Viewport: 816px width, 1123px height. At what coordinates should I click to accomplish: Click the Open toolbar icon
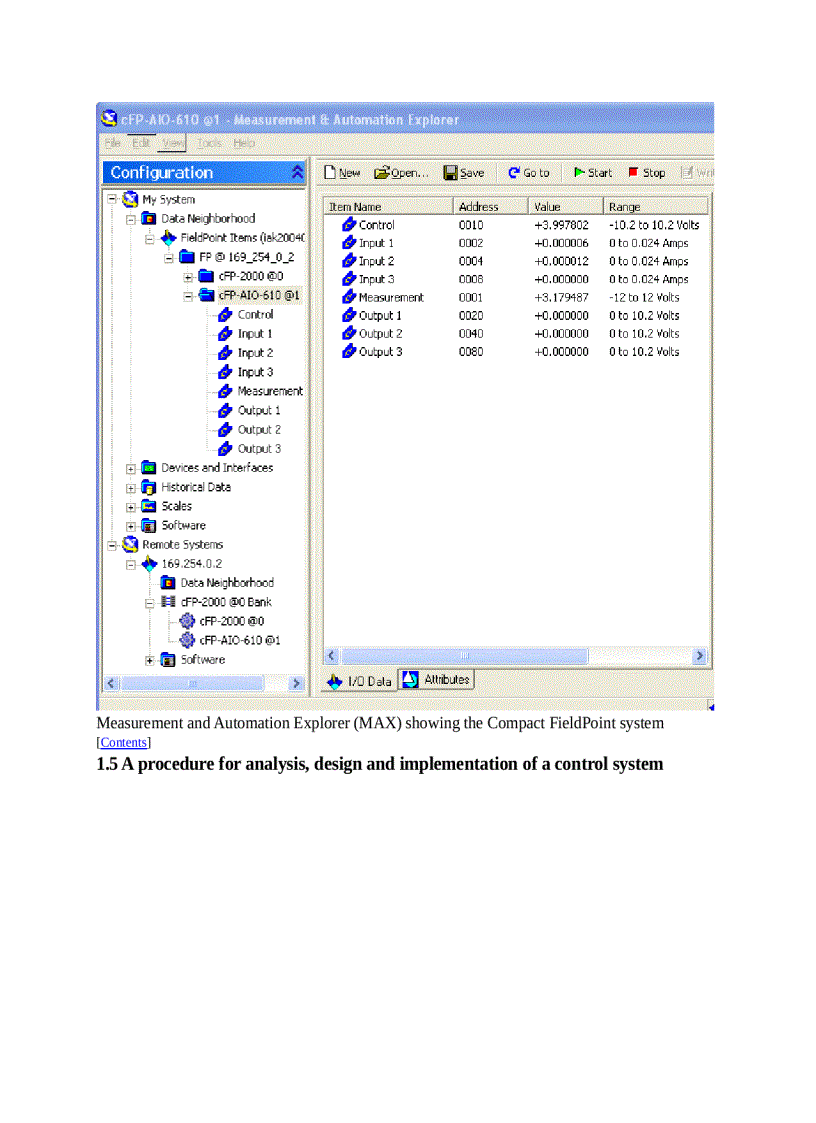[399, 172]
